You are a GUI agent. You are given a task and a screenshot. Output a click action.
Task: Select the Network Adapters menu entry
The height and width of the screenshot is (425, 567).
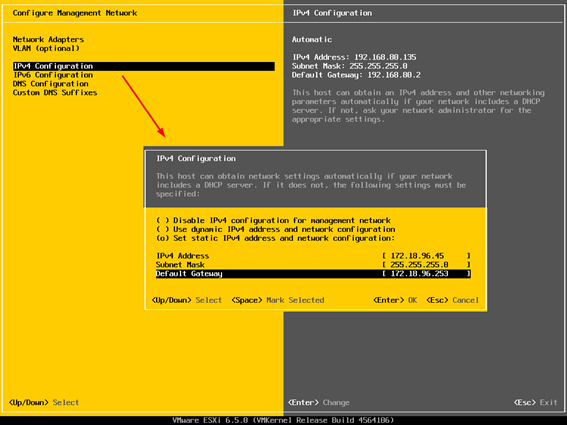click(48, 39)
